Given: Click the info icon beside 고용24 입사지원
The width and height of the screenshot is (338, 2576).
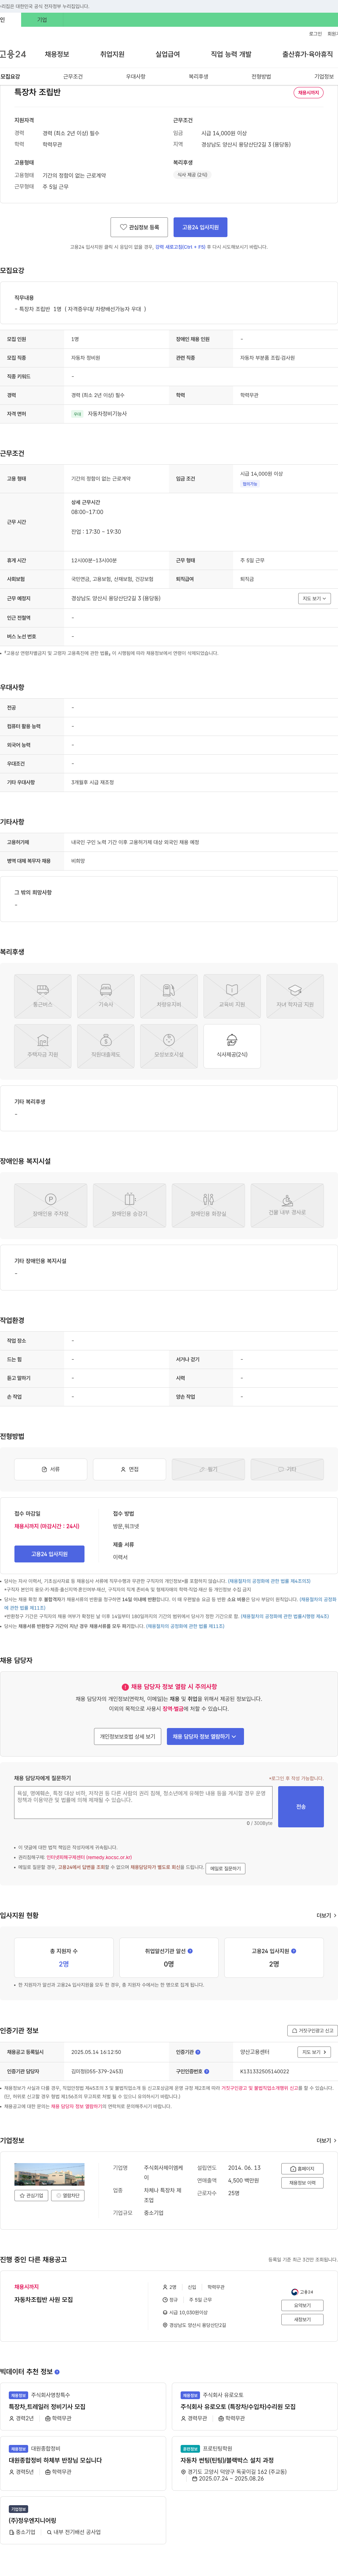Looking at the screenshot, I should pos(293,1951).
